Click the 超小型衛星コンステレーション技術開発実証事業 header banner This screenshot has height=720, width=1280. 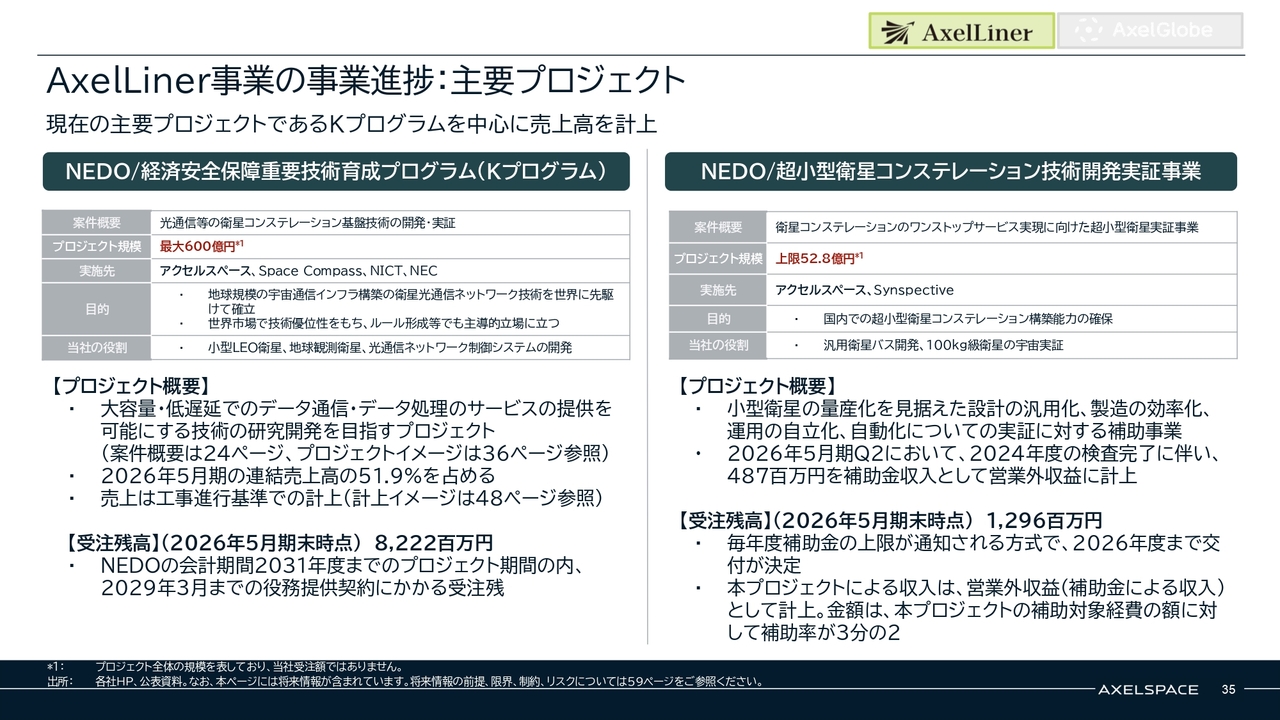pos(951,171)
